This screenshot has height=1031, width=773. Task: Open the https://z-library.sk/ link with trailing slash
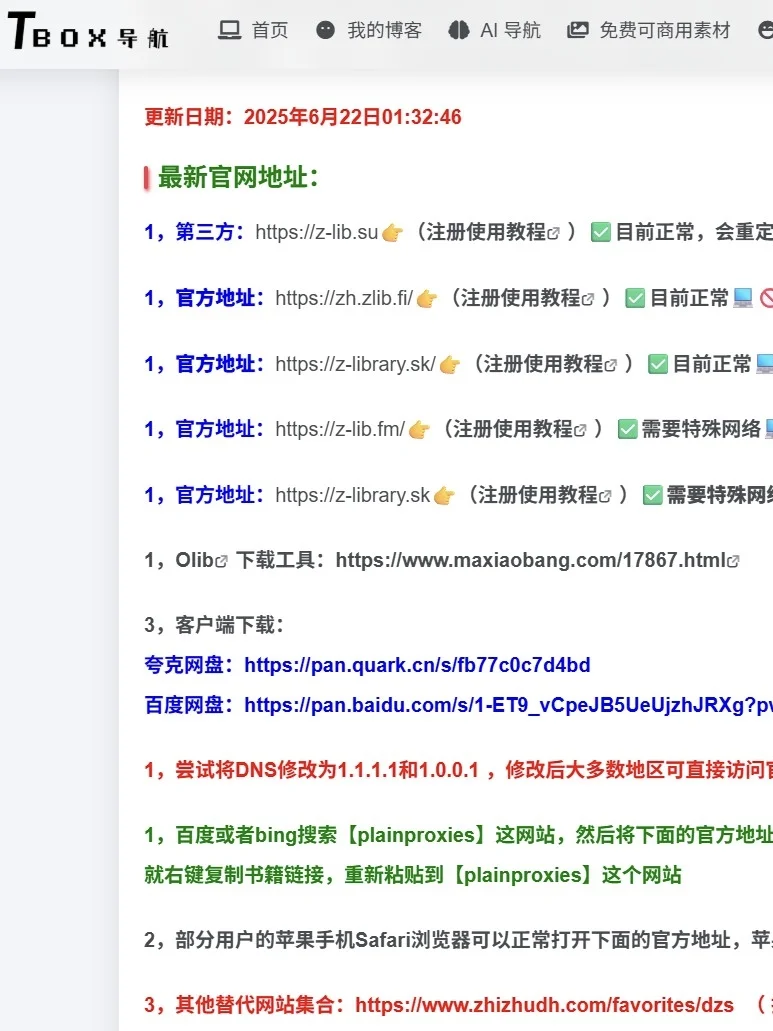click(x=355, y=364)
